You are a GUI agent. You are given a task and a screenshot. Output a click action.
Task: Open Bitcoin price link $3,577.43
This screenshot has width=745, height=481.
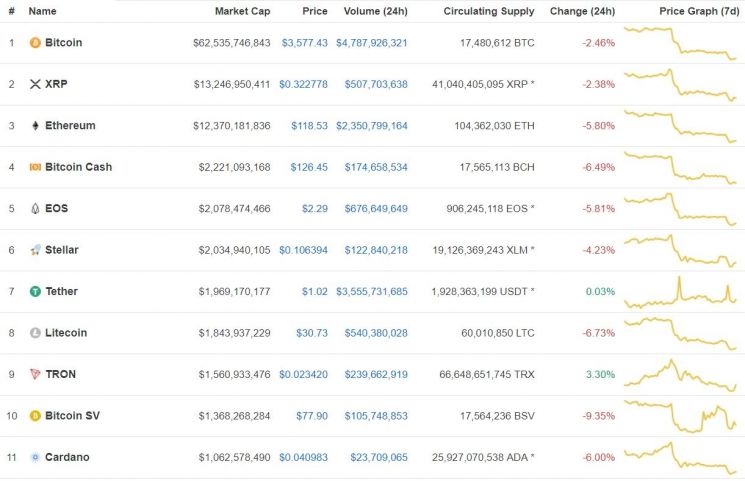305,43
